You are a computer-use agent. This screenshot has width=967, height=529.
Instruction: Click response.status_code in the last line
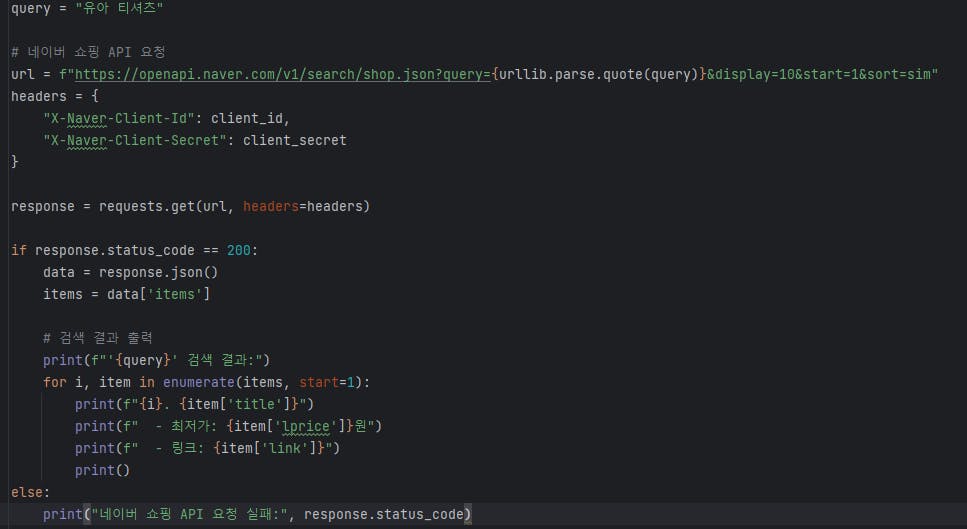click(x=384, y=514)
